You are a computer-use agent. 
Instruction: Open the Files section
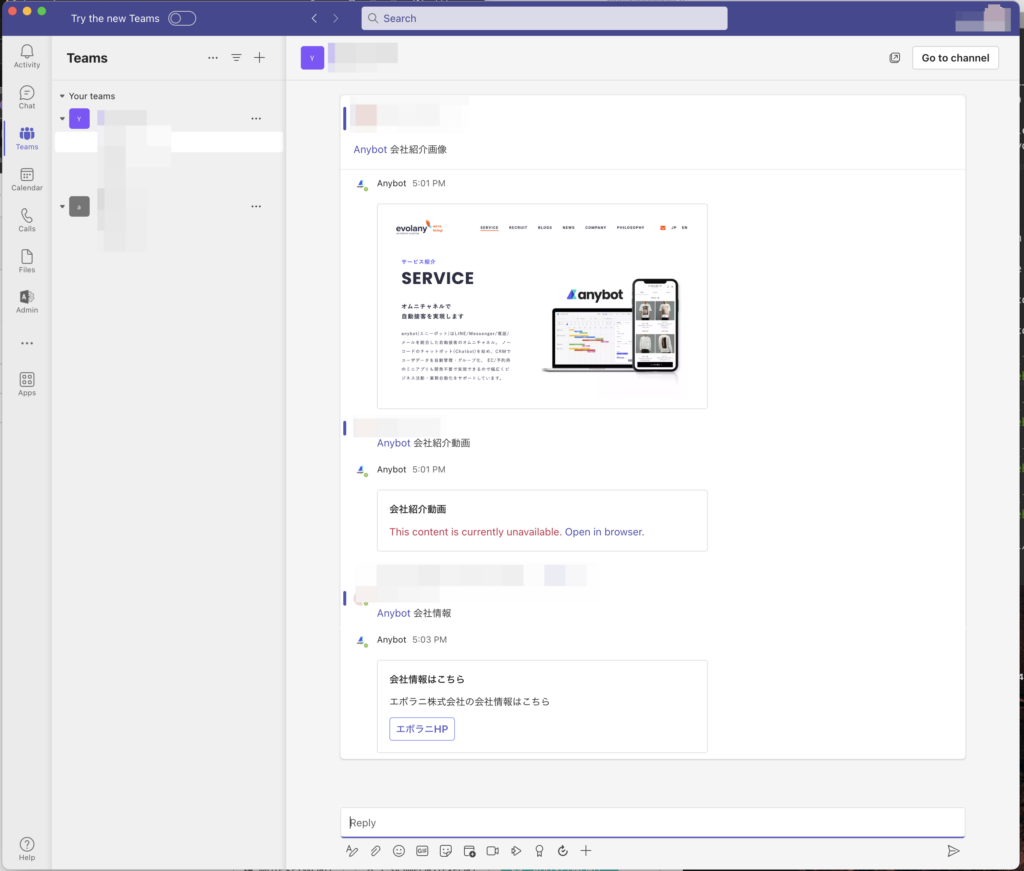click(x=27, y=261)
